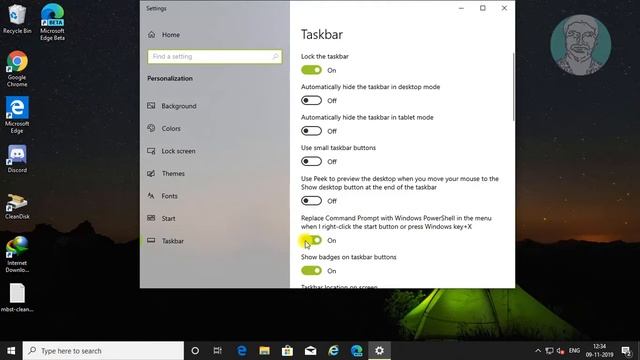Open the Action Center notifications icon
This screenshot has width=640, height=360.
(x=626, y=351)
